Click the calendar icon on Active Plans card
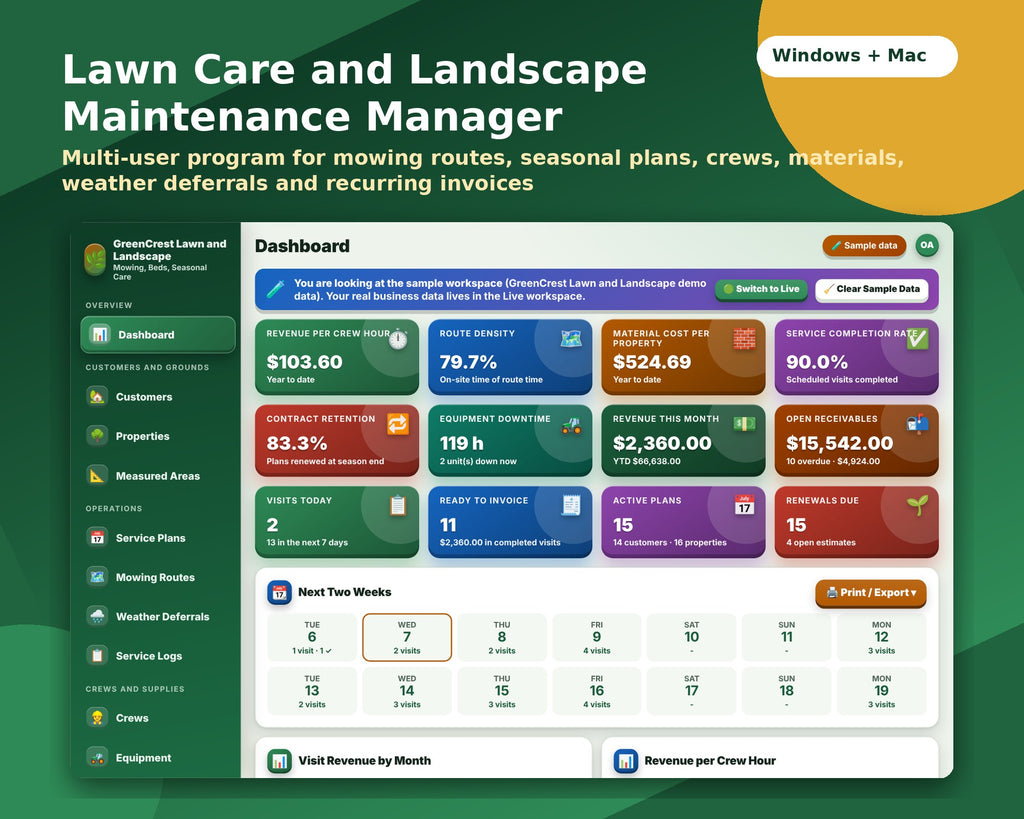 744,505
